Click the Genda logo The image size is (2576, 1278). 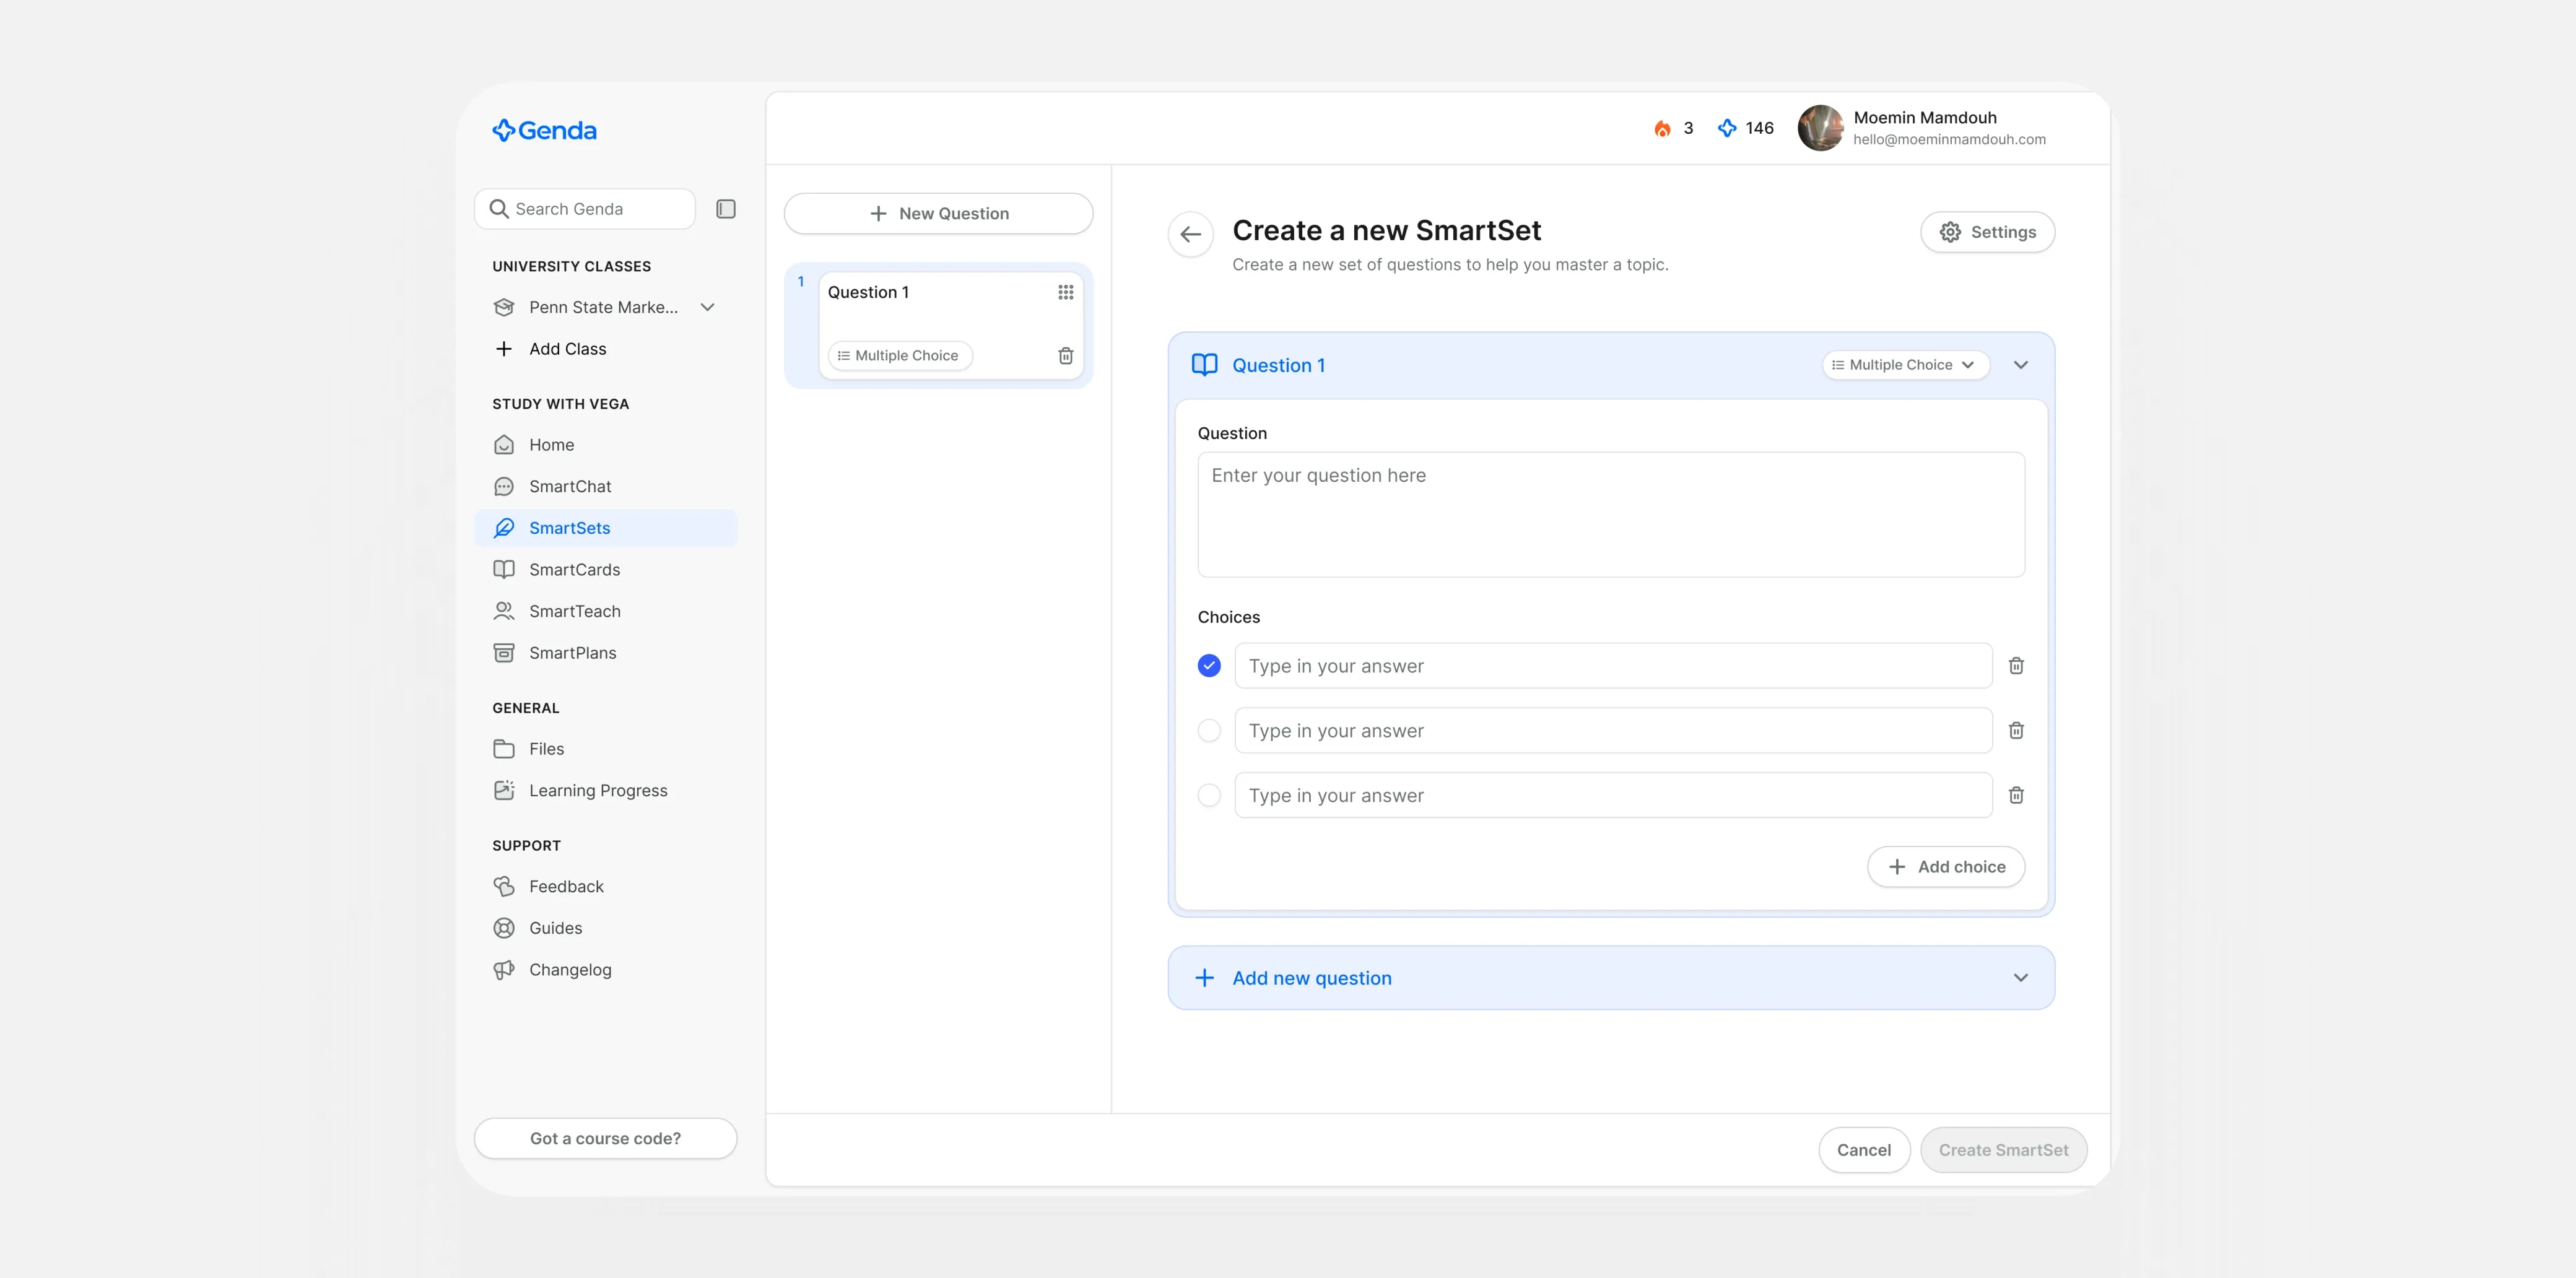pyautogui.click(x=543, y=130)
